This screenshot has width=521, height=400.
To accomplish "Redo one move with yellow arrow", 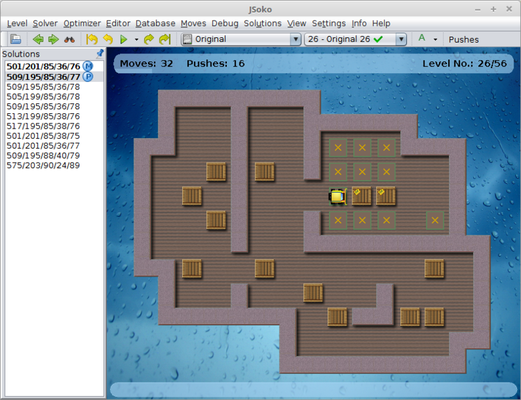I will pos(149,39).
